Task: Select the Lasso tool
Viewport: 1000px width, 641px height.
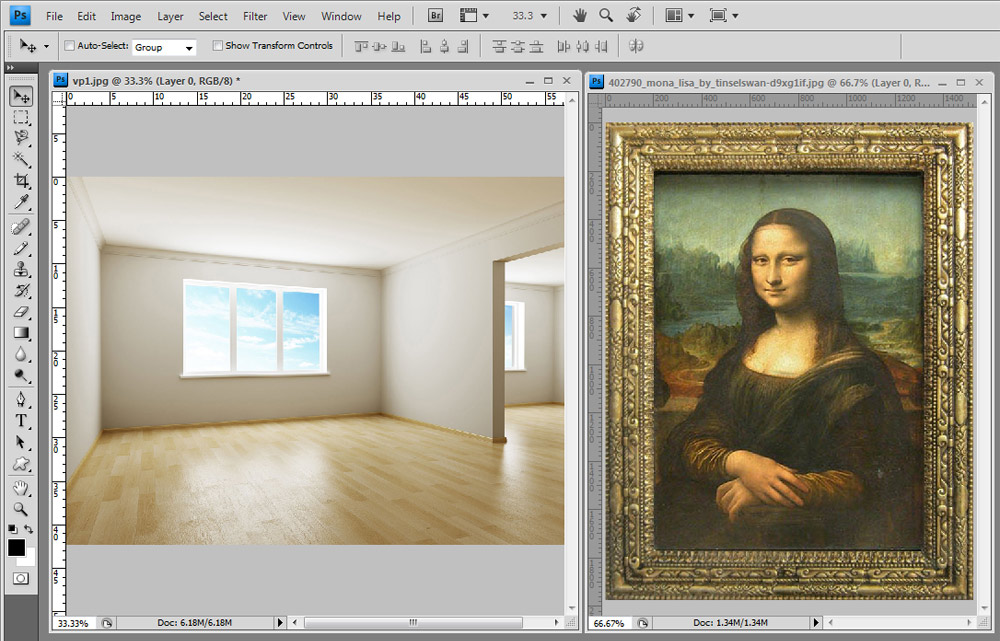Action: coord(21,138)
